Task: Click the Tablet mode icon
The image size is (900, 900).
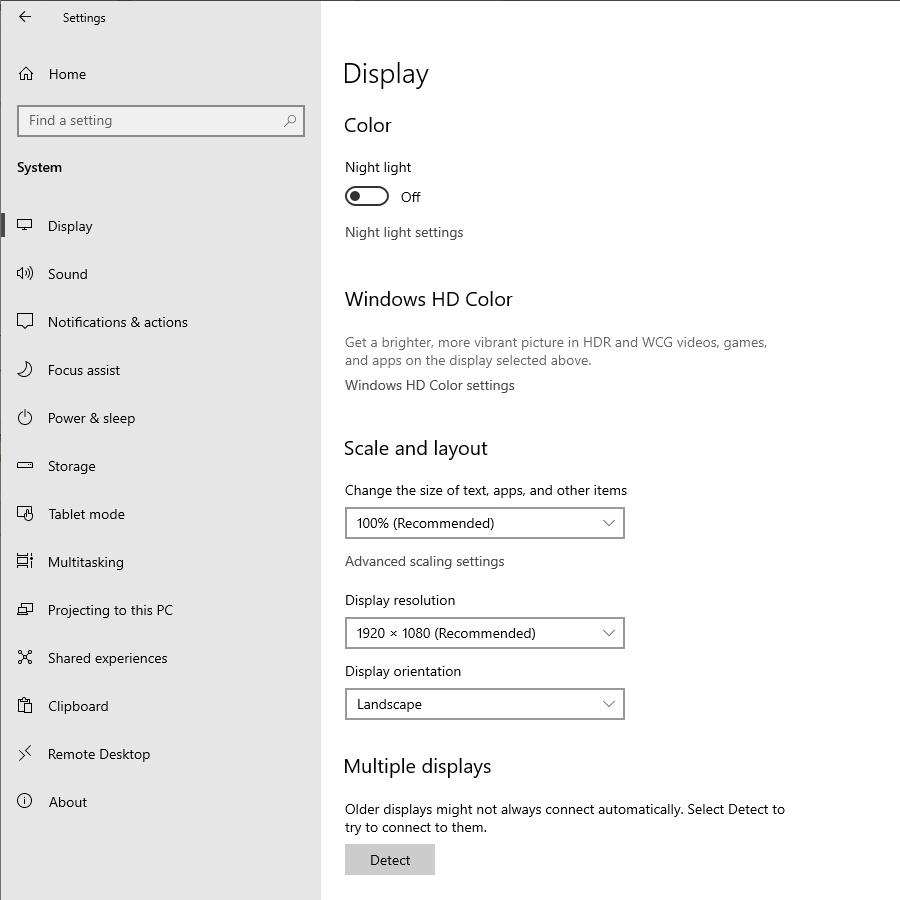Action: click(x=25, y=513)
